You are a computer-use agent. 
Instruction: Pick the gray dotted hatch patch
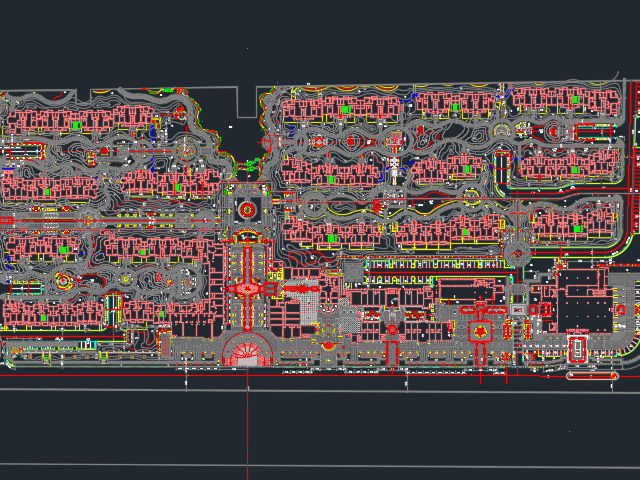(309, 301)
